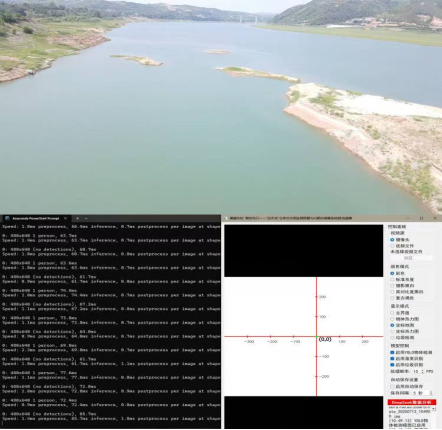Click the FPS frame rate stepper arrows
The height and width of the screenshot is (430, 442).
click(x=423, y=371)
